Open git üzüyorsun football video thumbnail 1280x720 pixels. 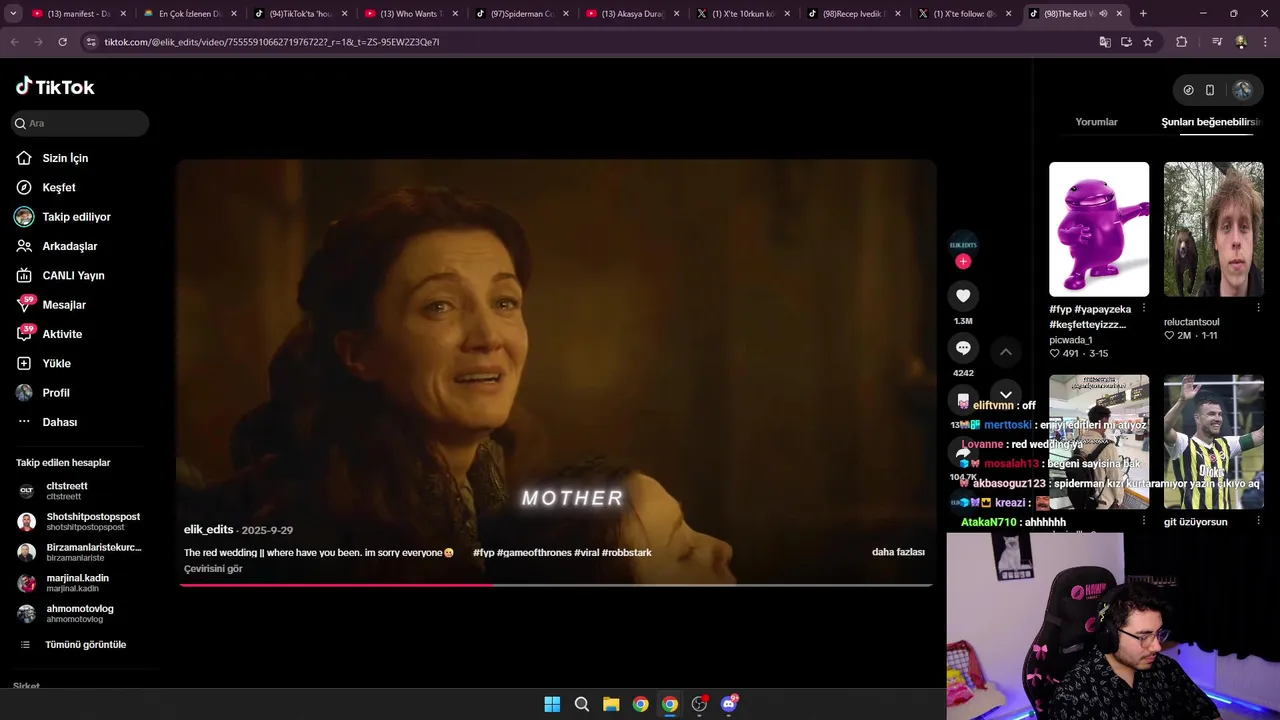tap(1214, 442)
